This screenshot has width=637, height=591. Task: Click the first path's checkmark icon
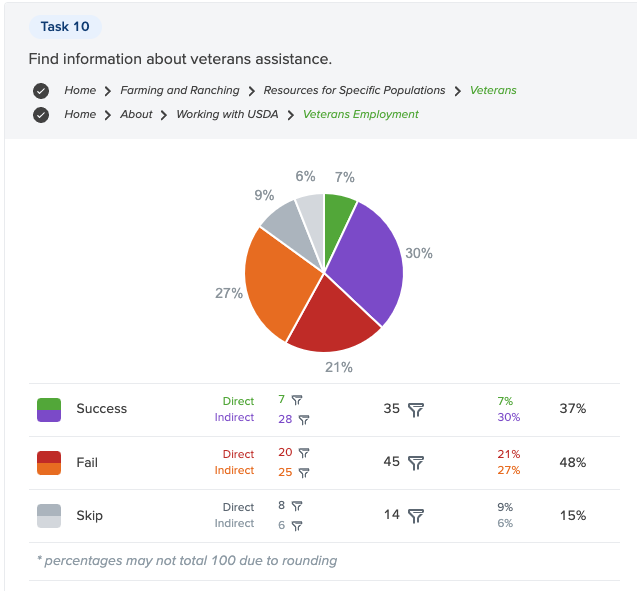pyautogui.click(x=41, y=90)
